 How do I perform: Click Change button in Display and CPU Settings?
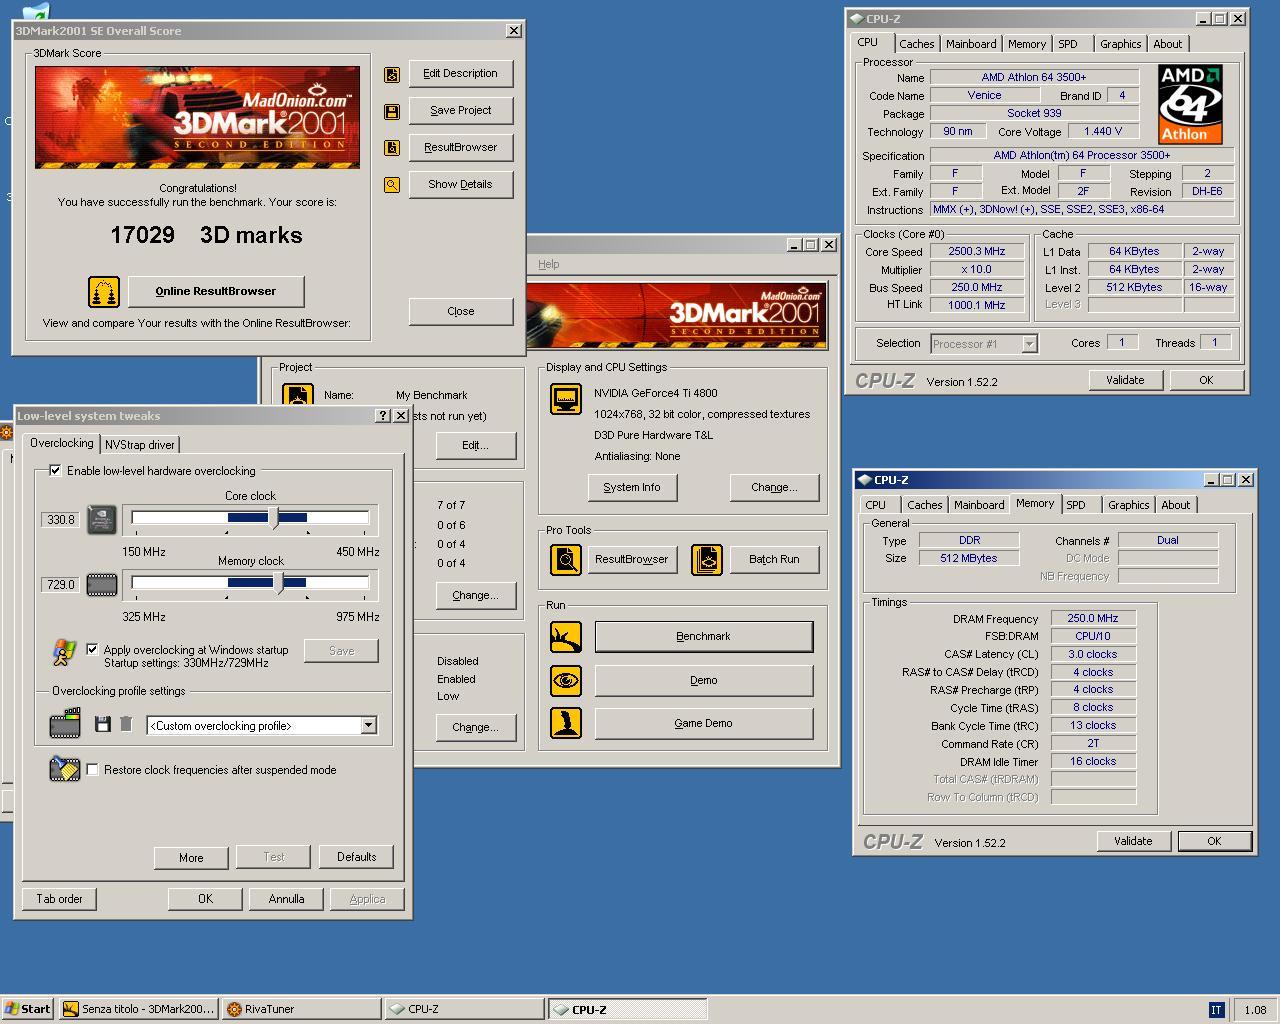[x=774, y=487]
